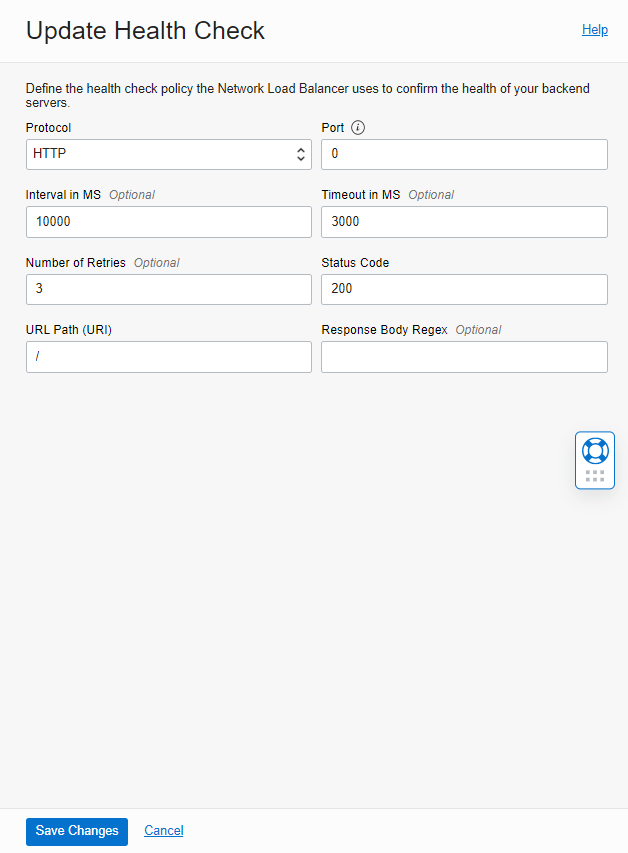Open the Protocol dropdown set to HTTP
Screen dimensions: 628x853
(168, 155)
